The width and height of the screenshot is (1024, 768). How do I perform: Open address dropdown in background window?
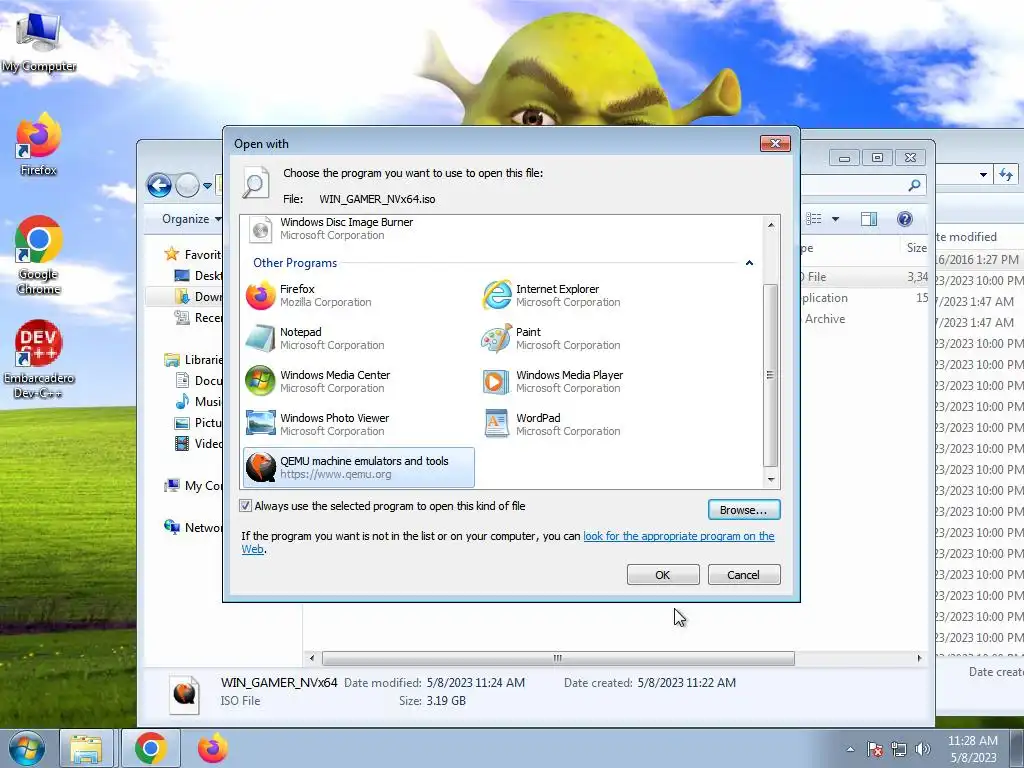tap(983, 175)
